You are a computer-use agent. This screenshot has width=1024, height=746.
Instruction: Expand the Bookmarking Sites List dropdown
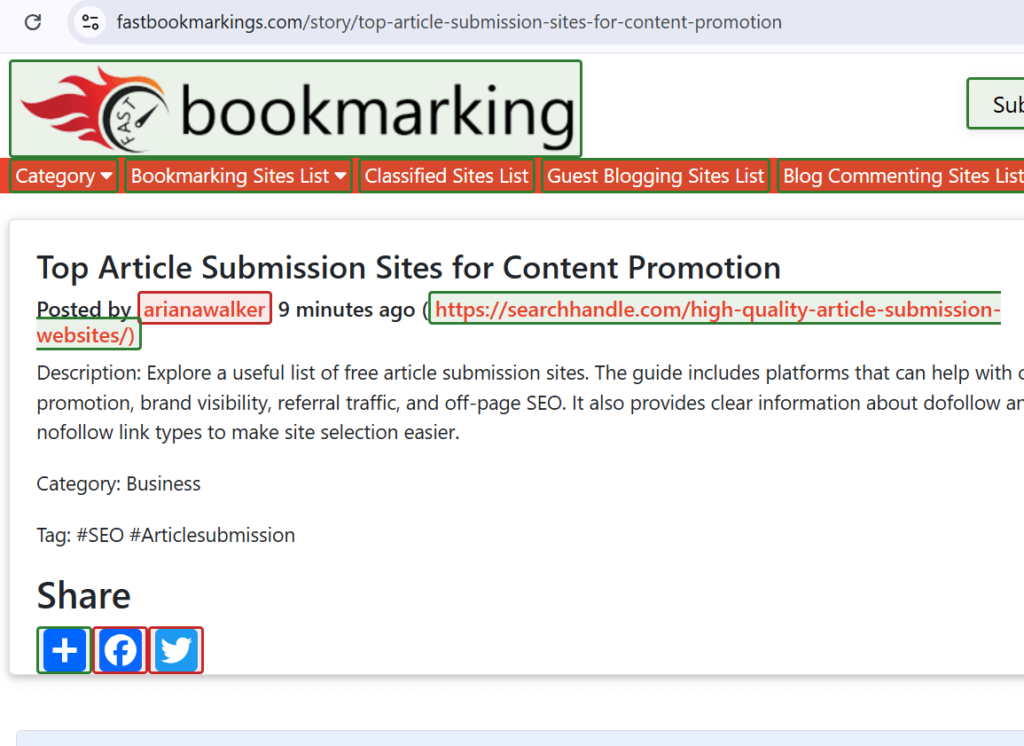pyautogui.click(x=238, y=176)
